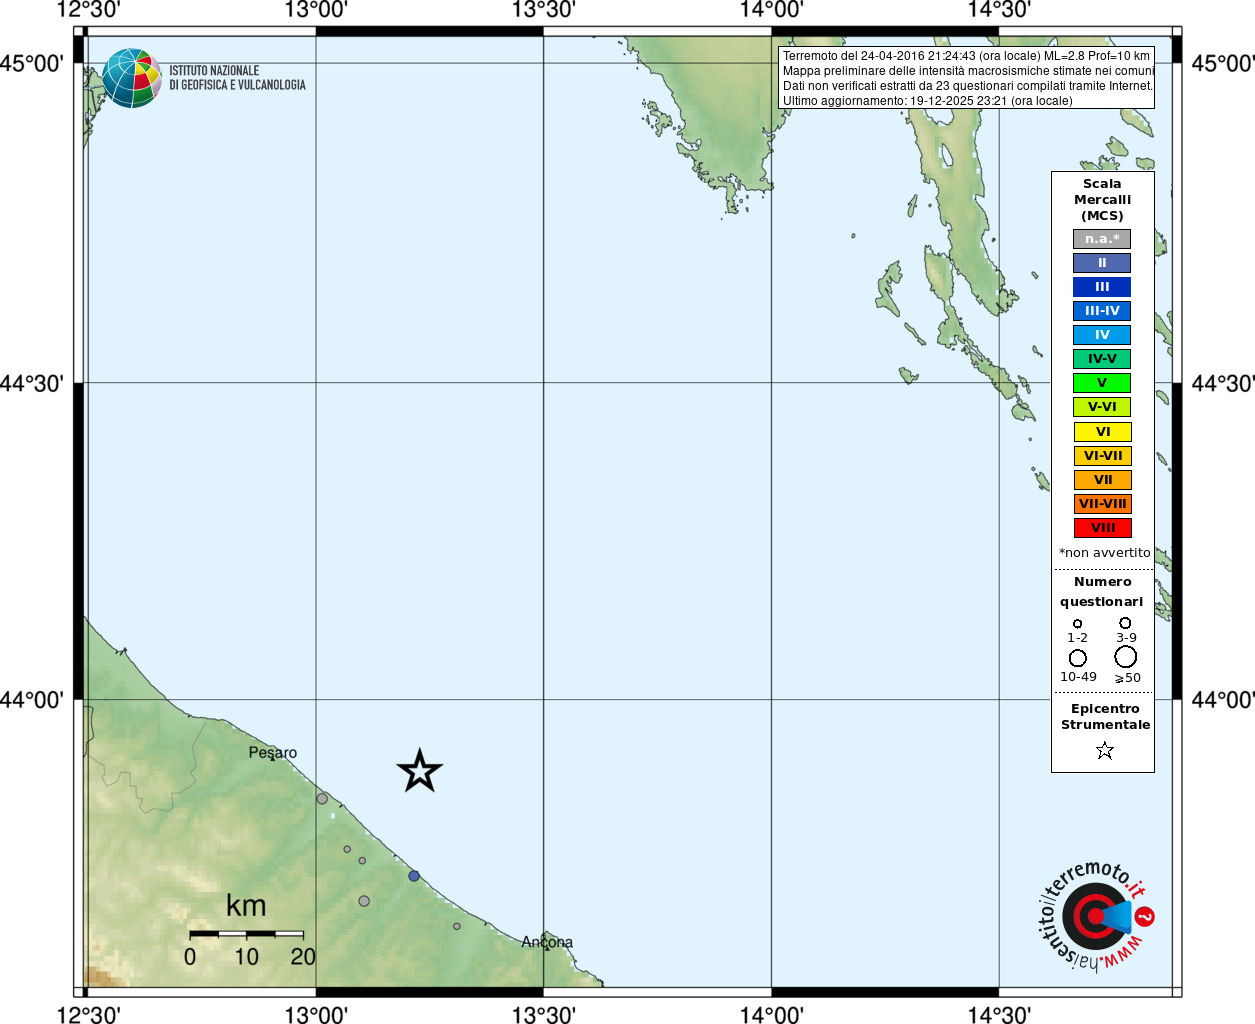Click the intensity II legend swatch
The width and height of the screenshot is (1255, 1024).
pos(1102,263)
